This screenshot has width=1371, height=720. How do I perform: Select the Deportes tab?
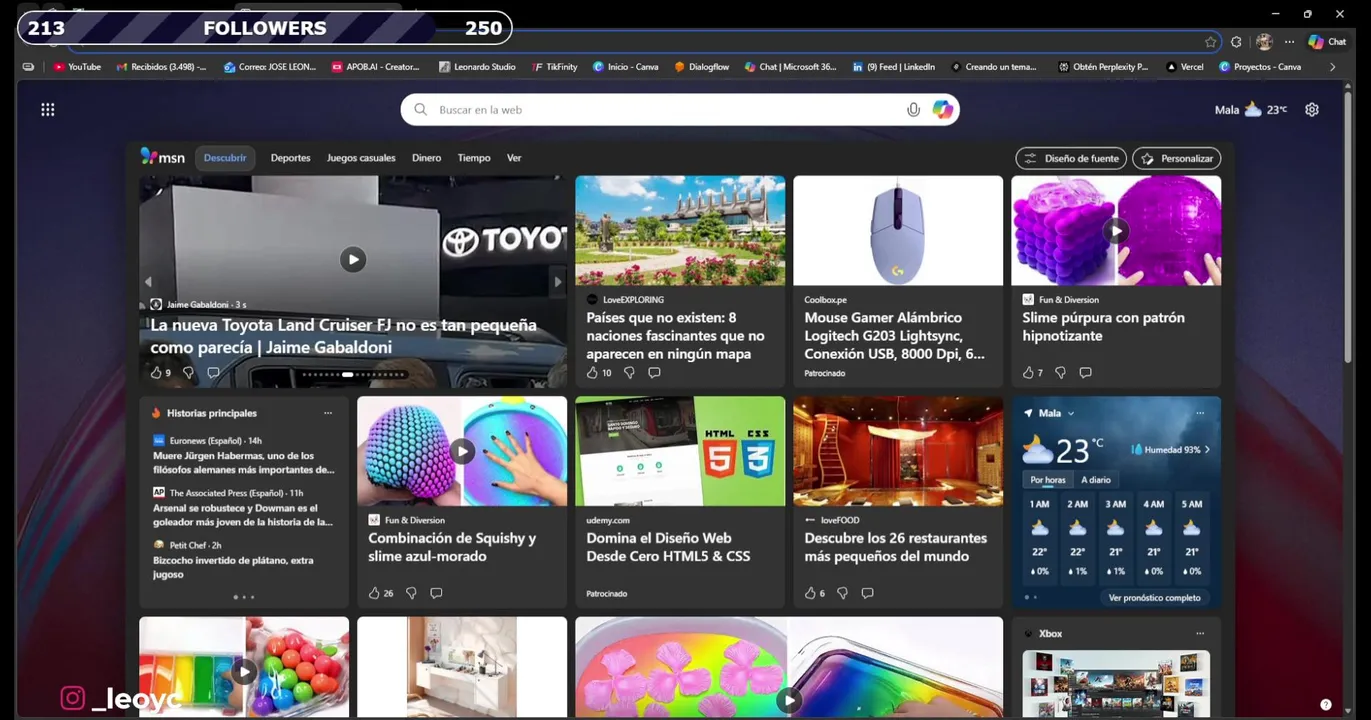291,158
